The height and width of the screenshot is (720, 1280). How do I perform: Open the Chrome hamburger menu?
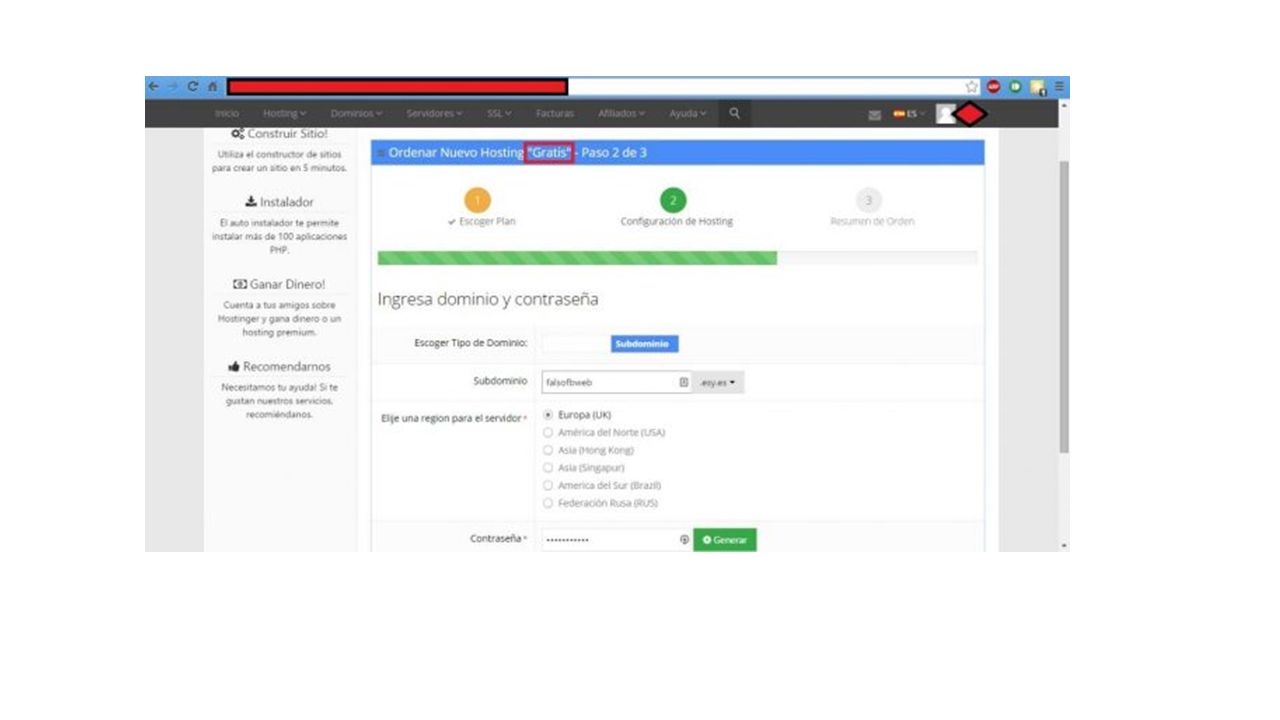coord(1059,87)
